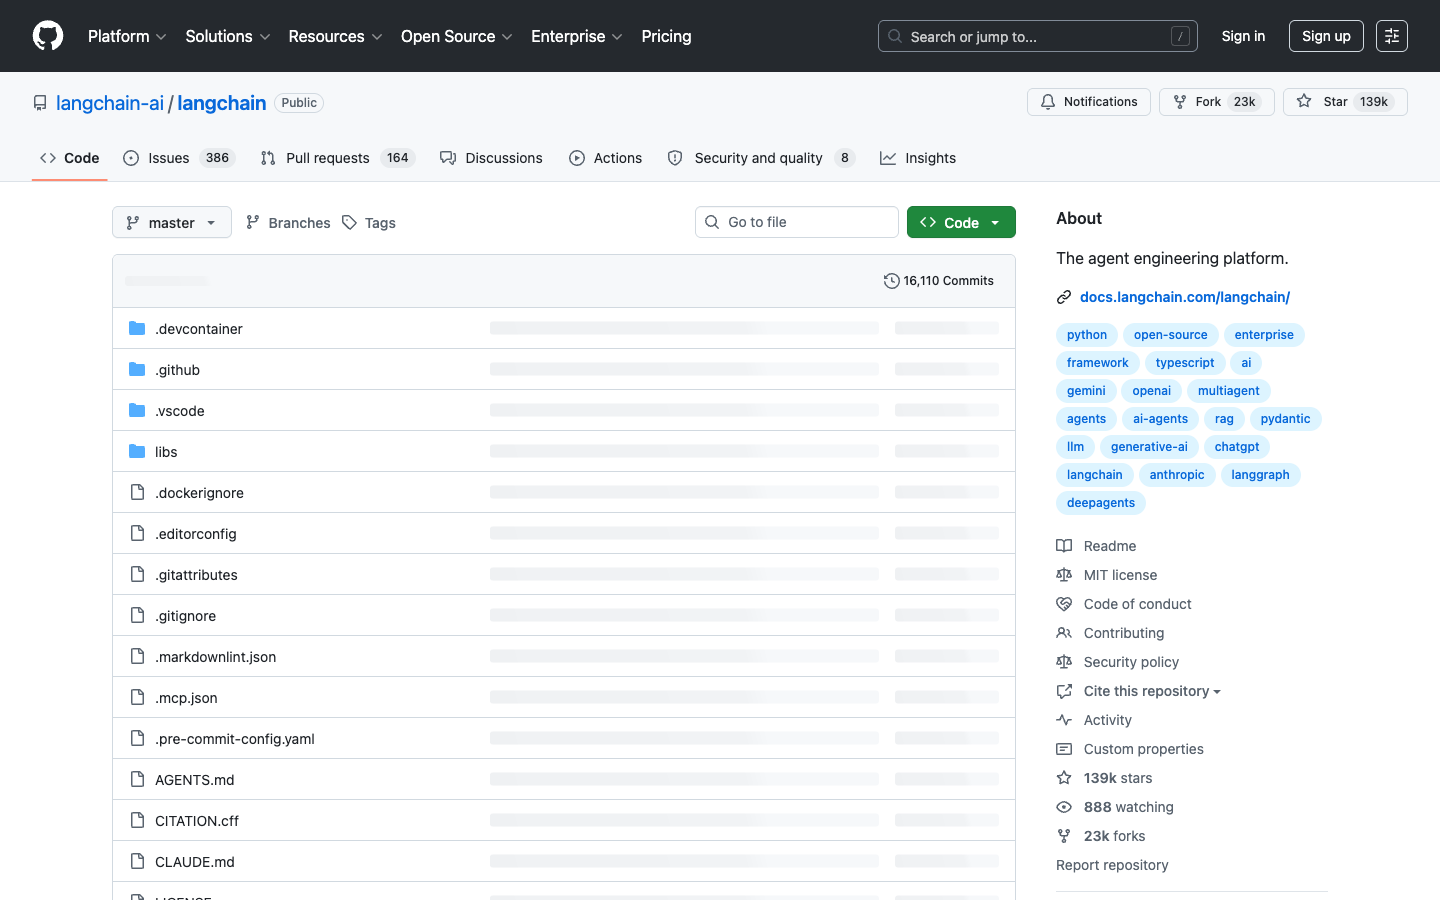Open the green Code dropdown button

coord(961,222)
